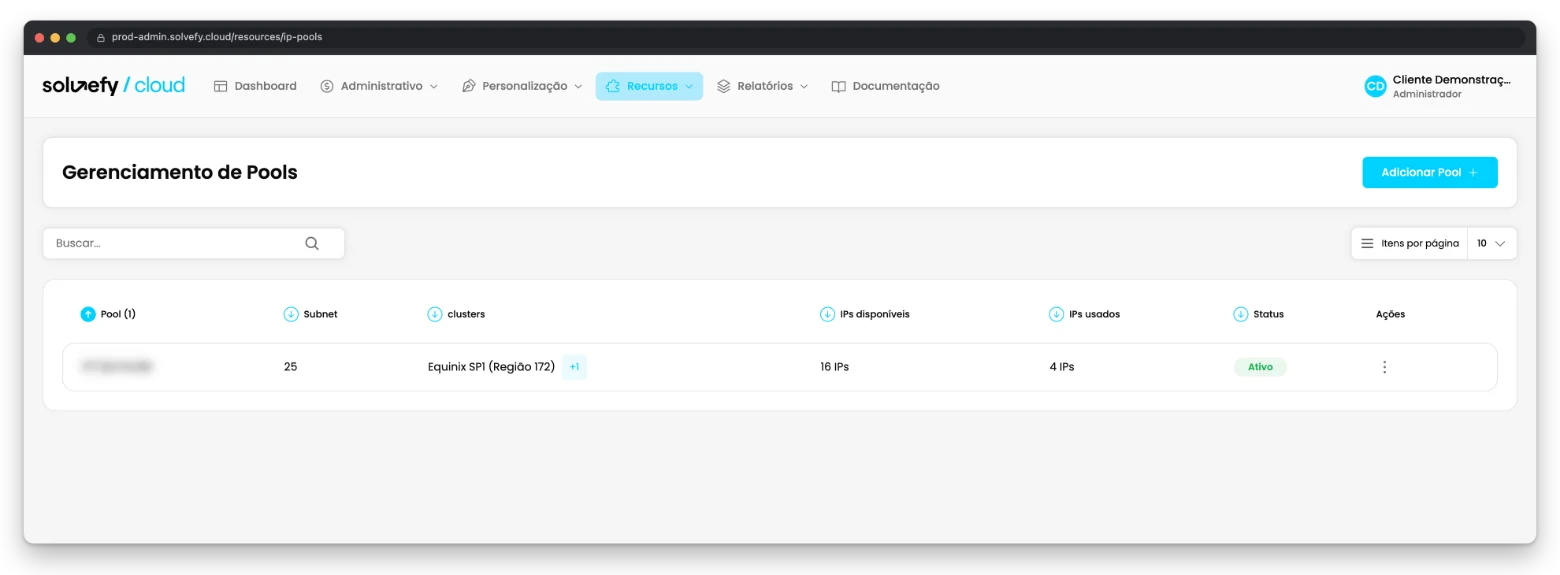Click the Adicionar Pool button

1430,172
